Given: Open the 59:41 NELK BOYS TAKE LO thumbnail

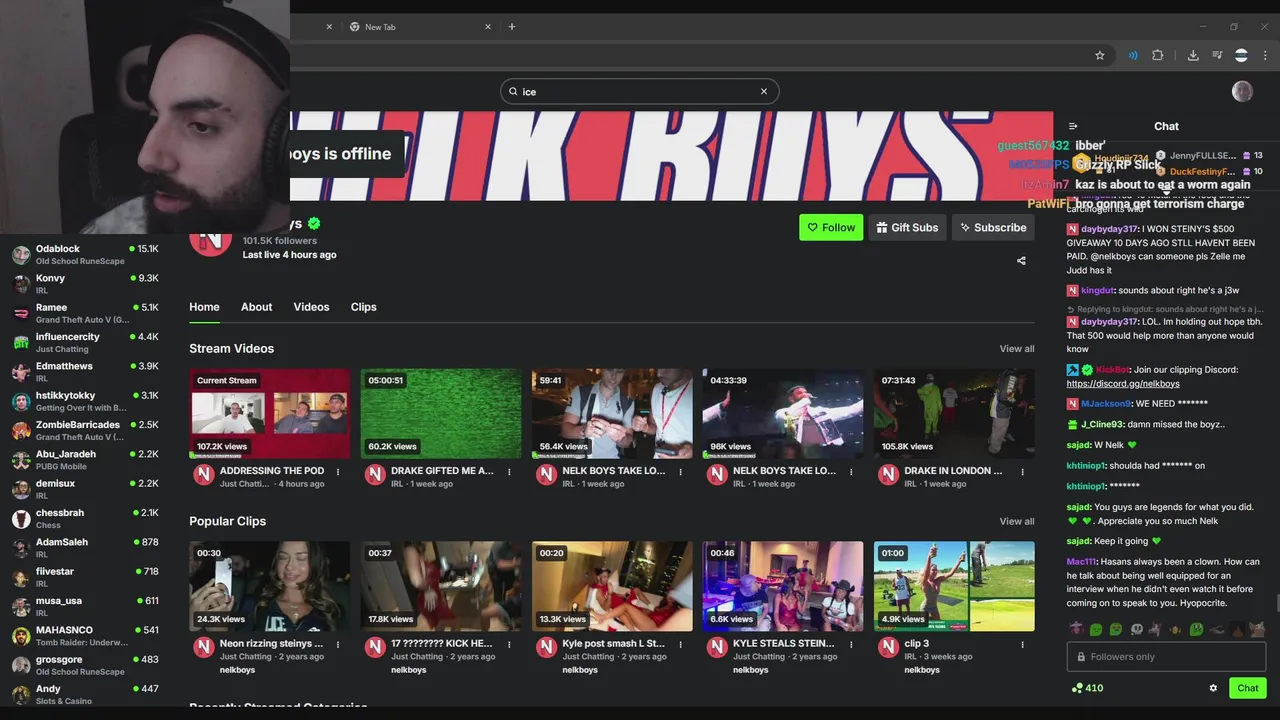Looking at the screenshot, I should (x=612, y=414).
